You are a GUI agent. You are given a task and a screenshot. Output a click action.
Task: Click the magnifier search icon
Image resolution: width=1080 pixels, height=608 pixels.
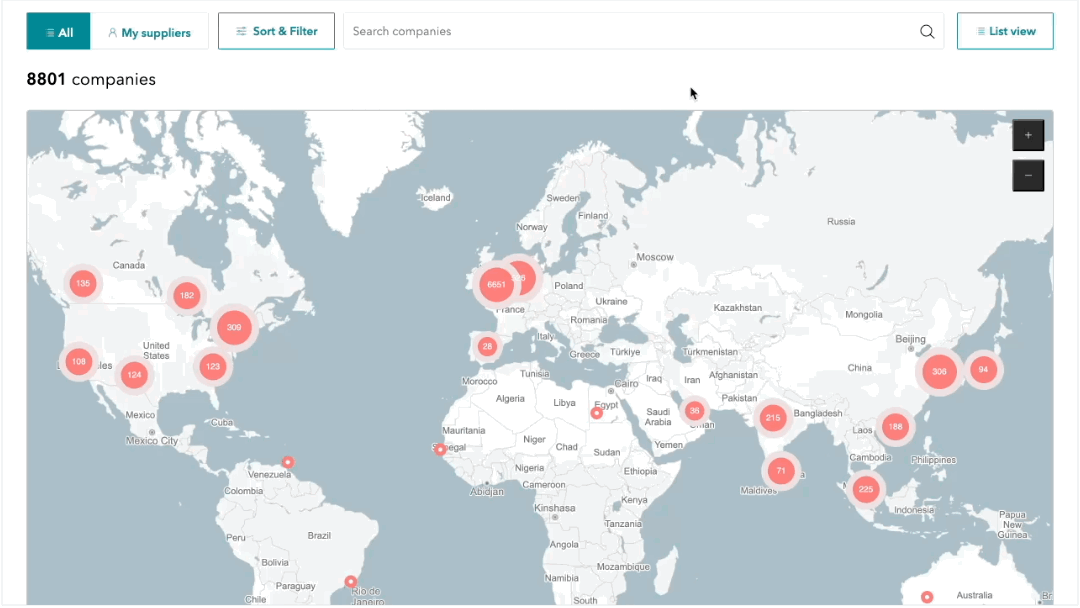point(927,32)
